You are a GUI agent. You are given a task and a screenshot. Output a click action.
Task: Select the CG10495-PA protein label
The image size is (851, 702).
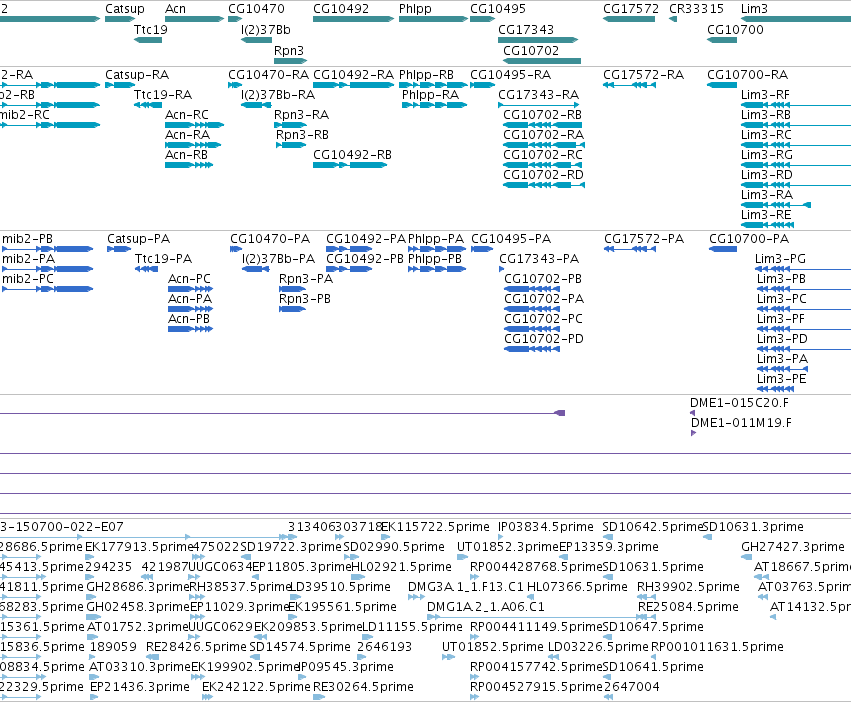[511, 239]
